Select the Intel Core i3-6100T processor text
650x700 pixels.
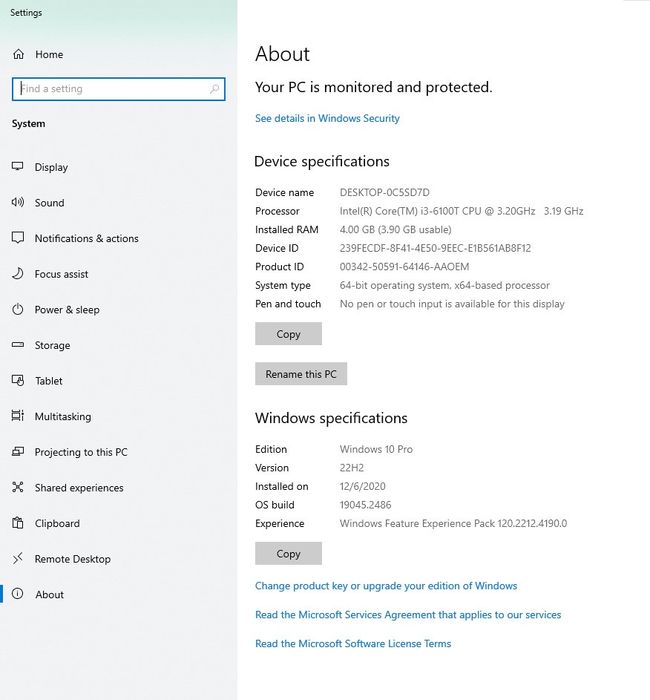pyautogui.click(x=461, y=211)
